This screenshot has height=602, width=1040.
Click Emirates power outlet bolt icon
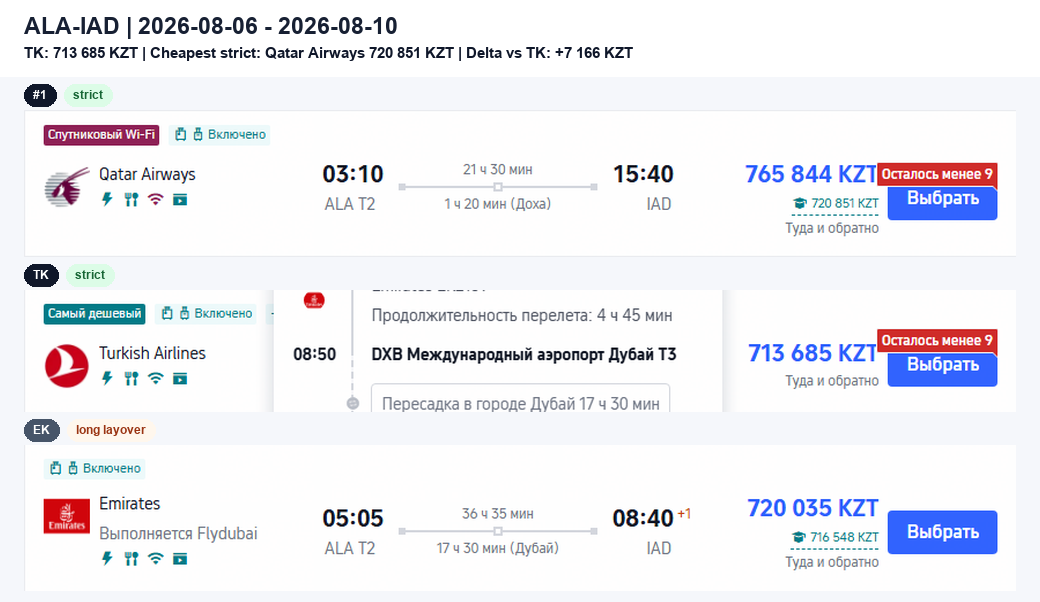107,558
